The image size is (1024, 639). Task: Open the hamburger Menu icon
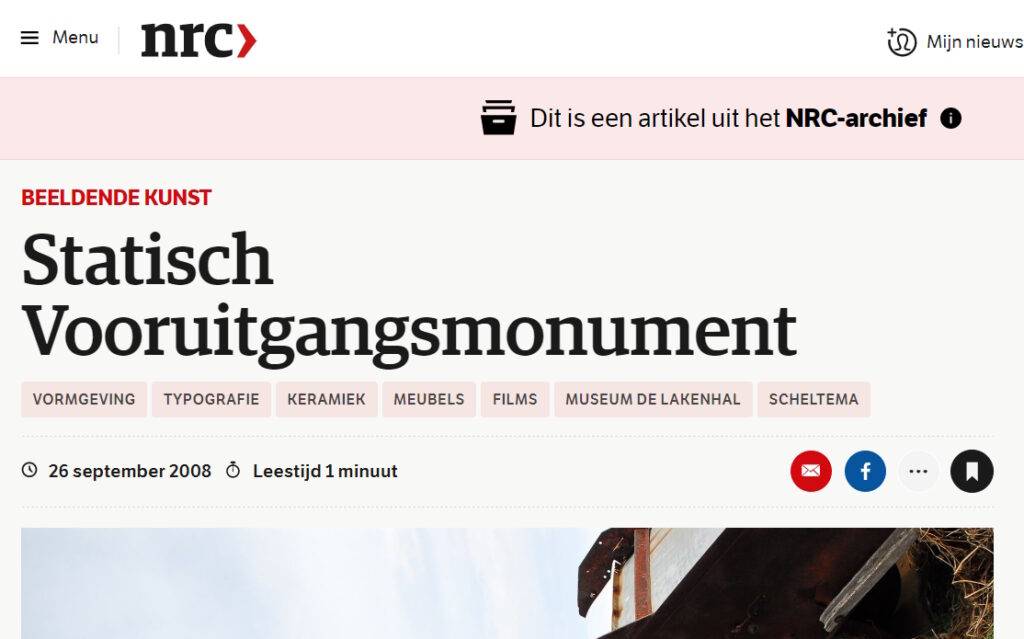click(x=30, y=38)
